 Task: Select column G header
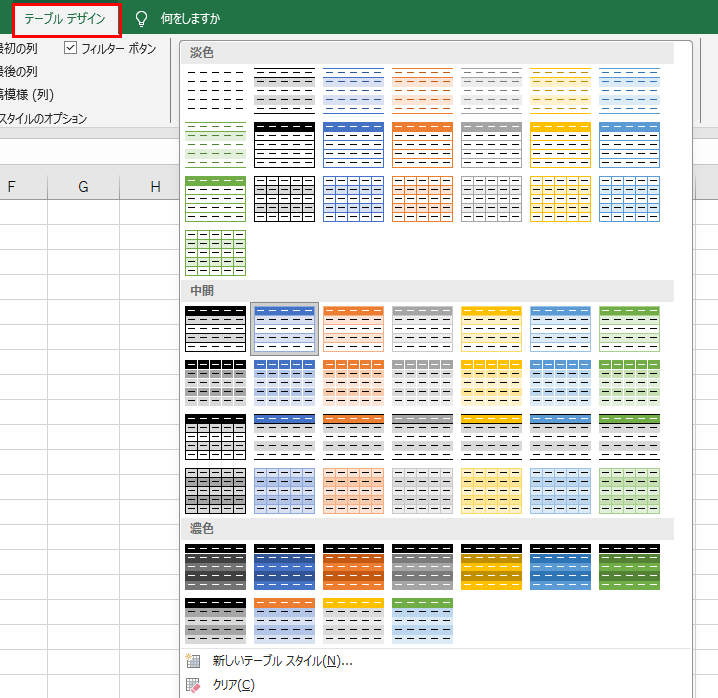click(x=83, y=187)
